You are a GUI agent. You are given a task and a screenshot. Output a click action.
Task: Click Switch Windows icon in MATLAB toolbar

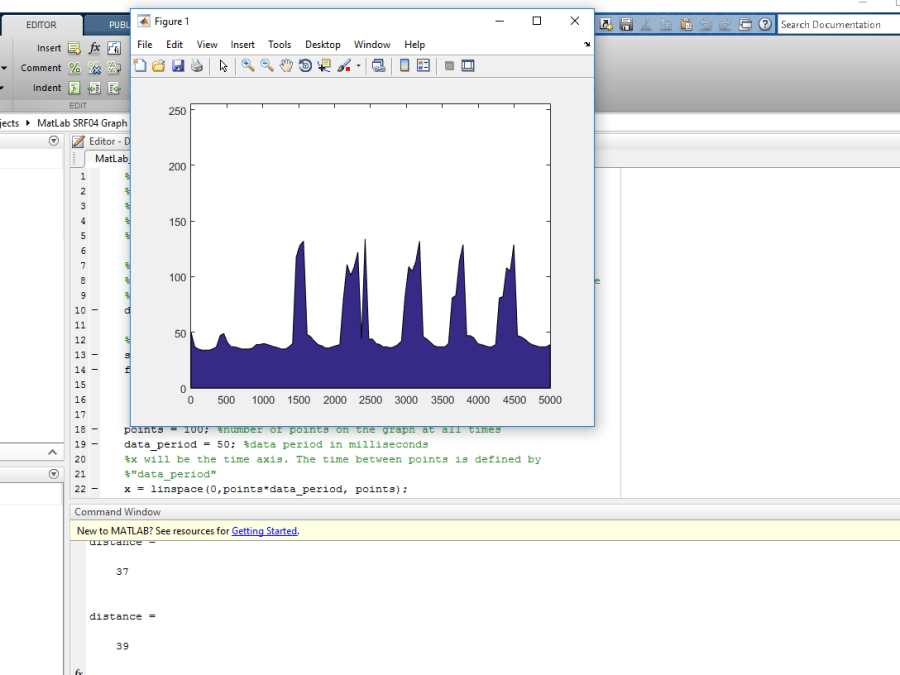pyautogui.click(x=745, y=24)
